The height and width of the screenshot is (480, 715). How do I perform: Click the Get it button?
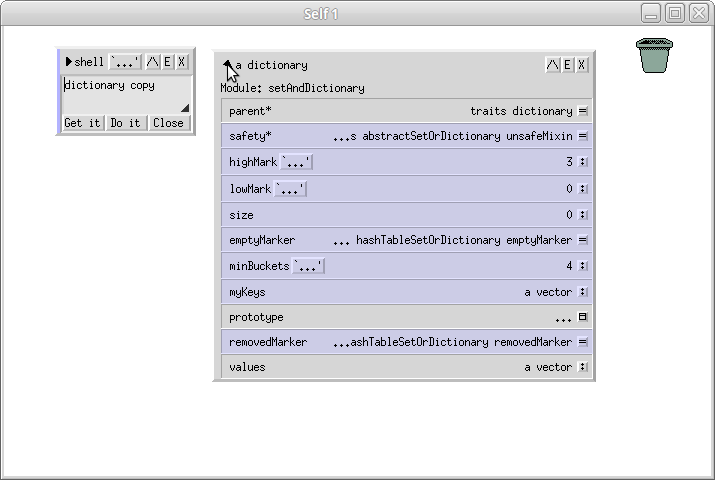tap(82, 123)
